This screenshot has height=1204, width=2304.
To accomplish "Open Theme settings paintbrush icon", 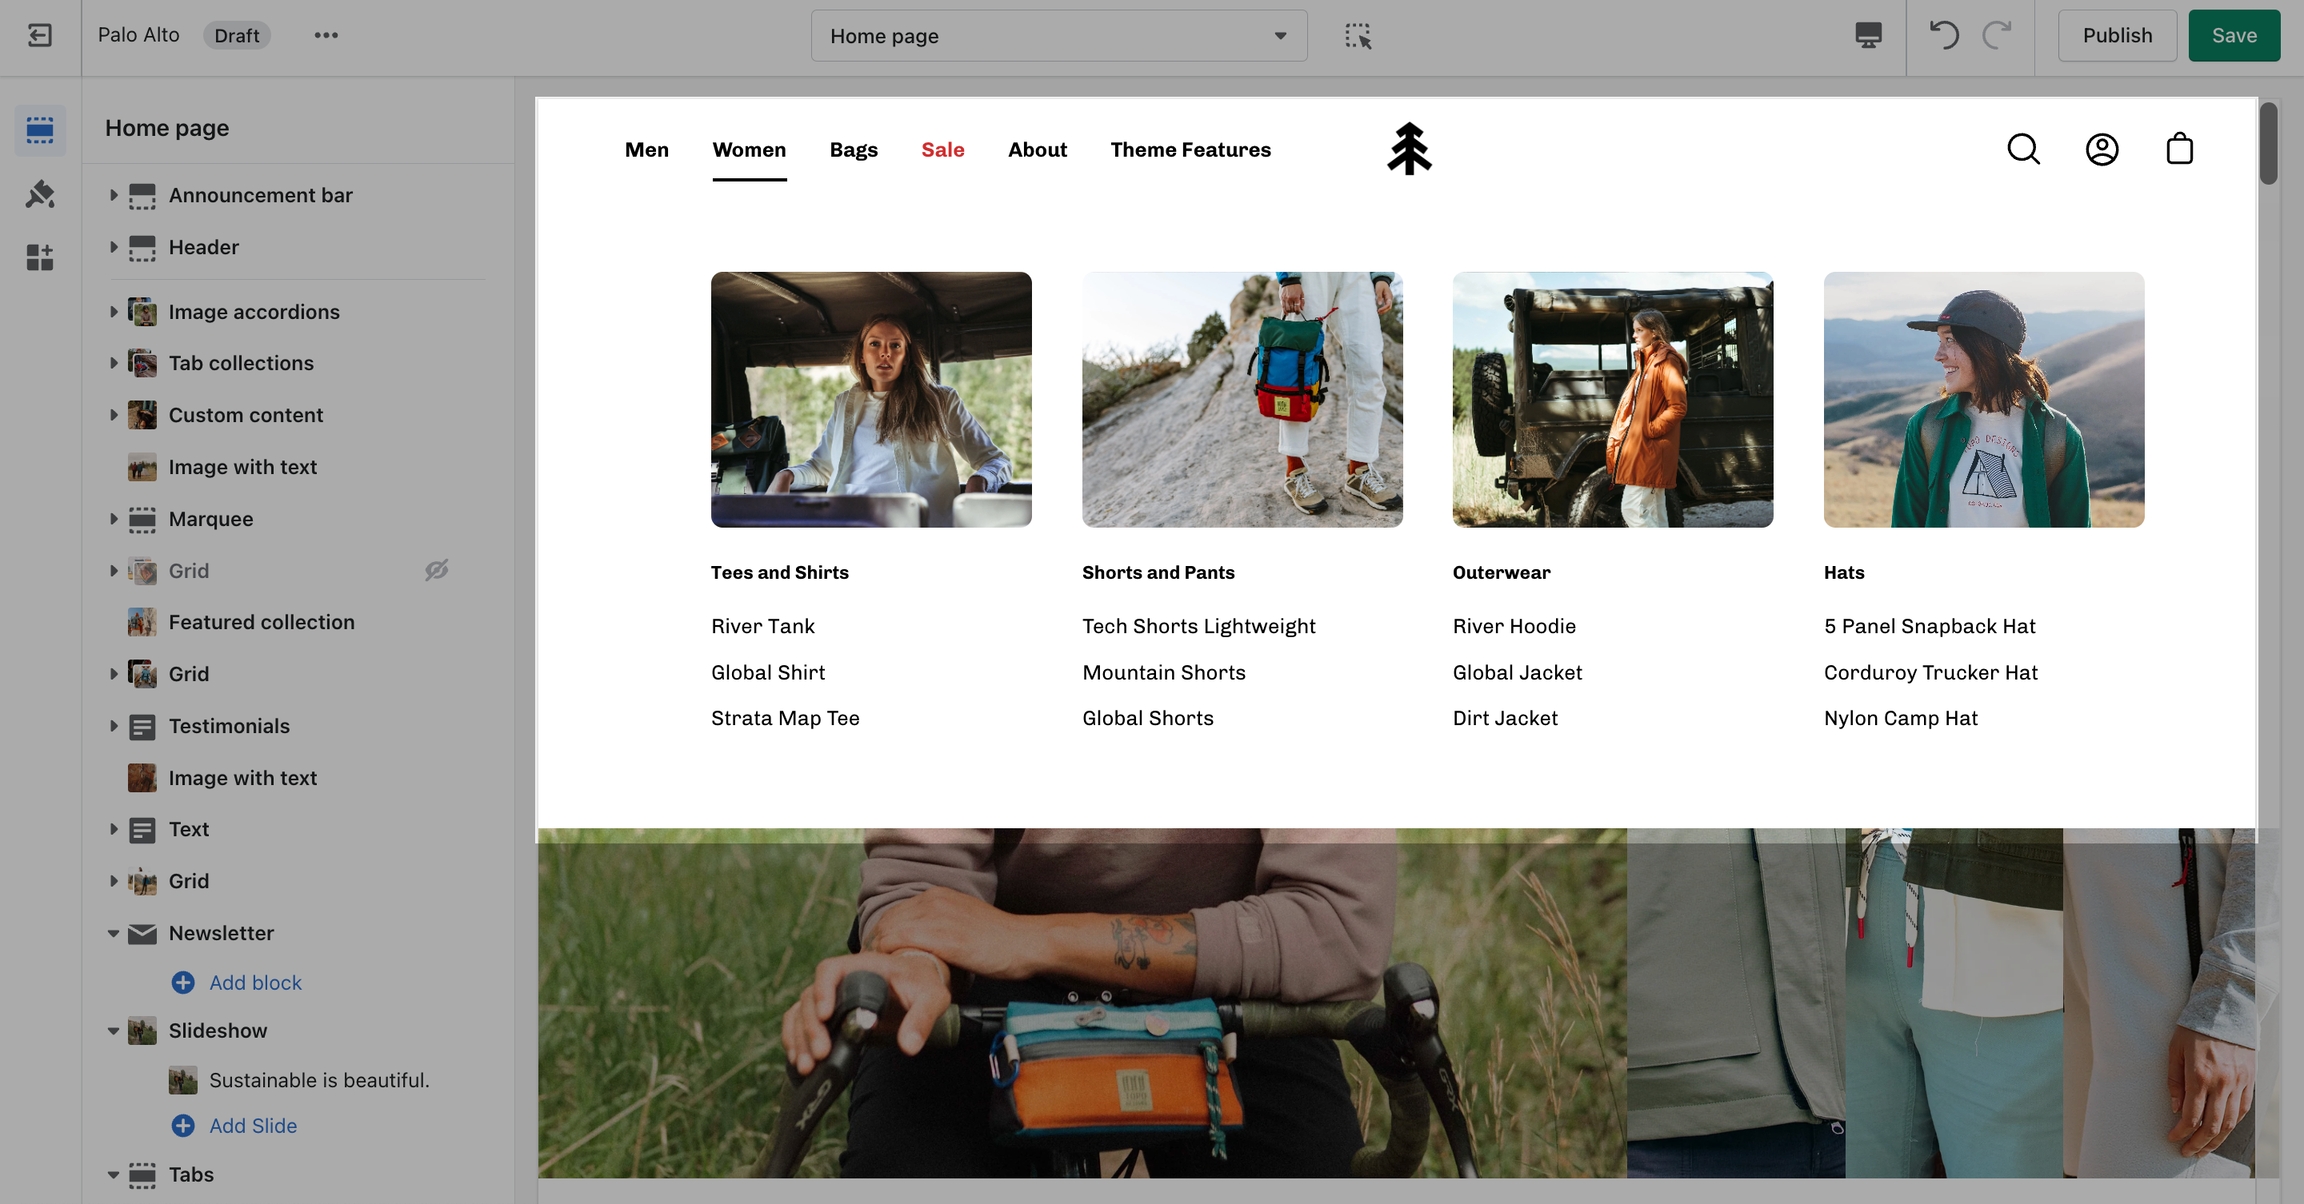I will 40,194.
